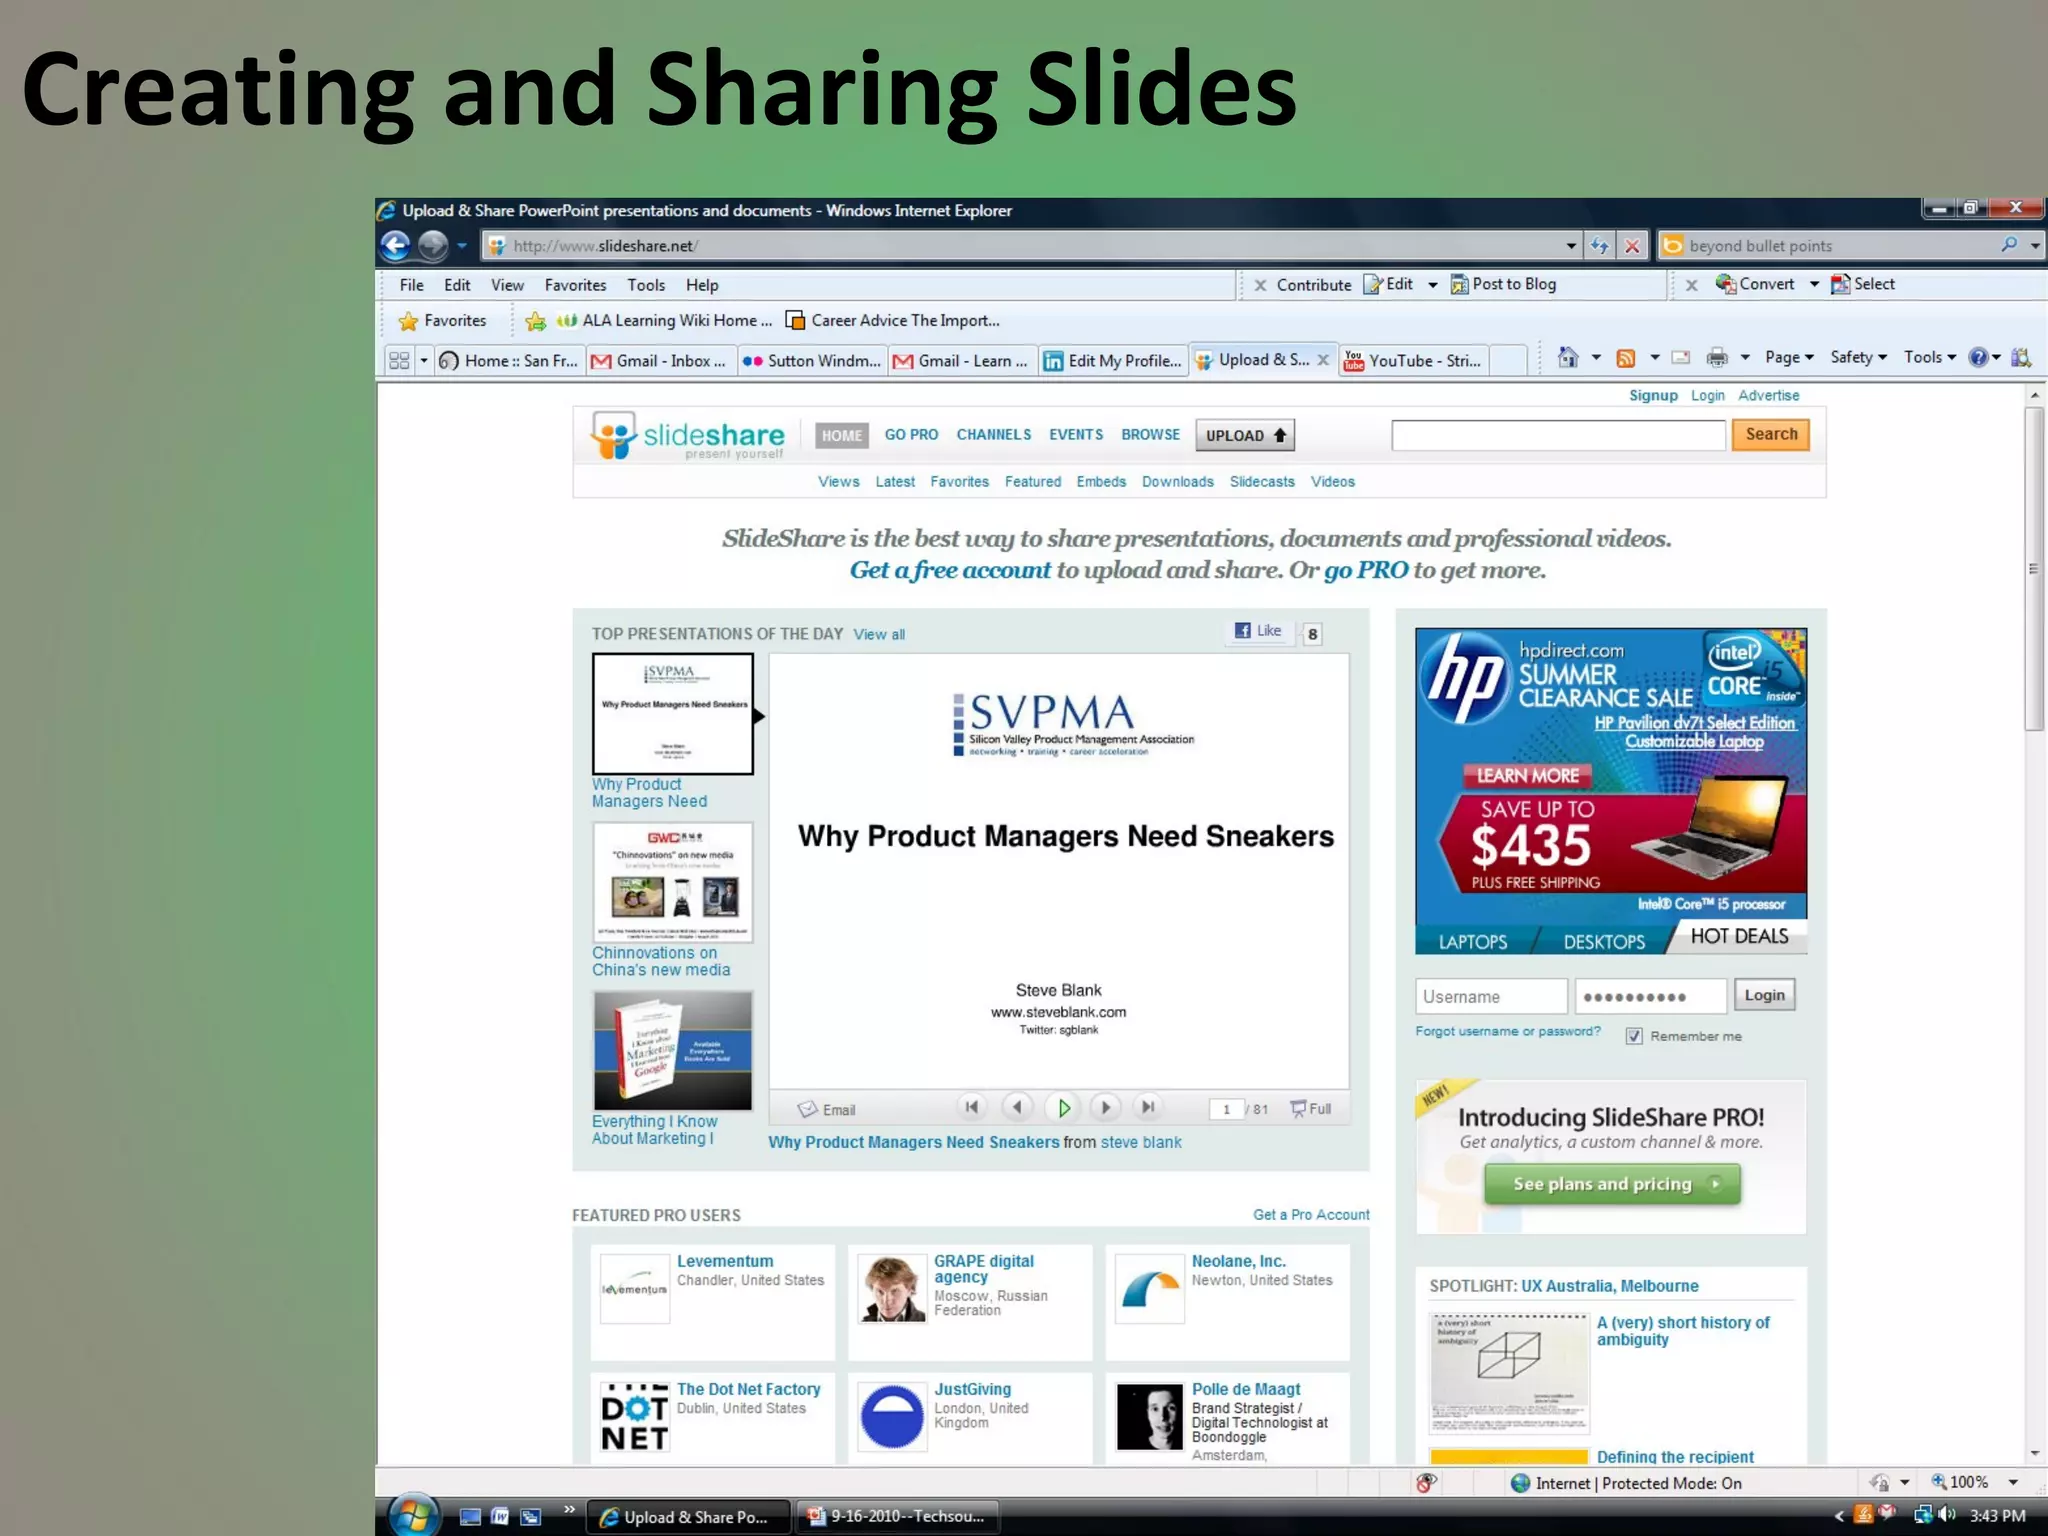
Task: Toggle the Remember me checkbox
Action: click(1634, 1036)
